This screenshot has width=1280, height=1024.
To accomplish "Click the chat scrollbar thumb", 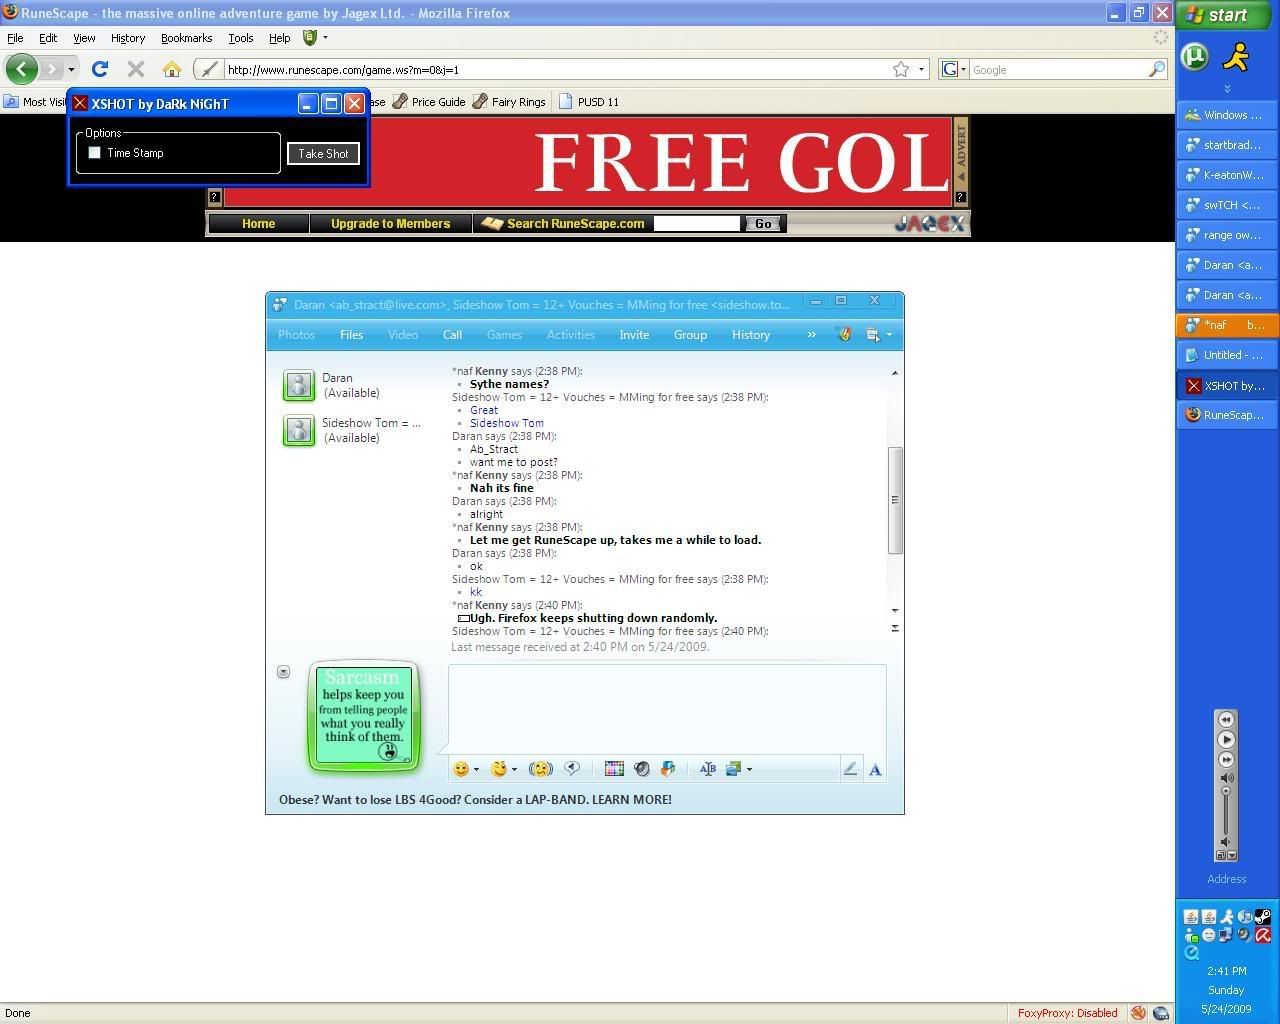I will tap(895, 499).
